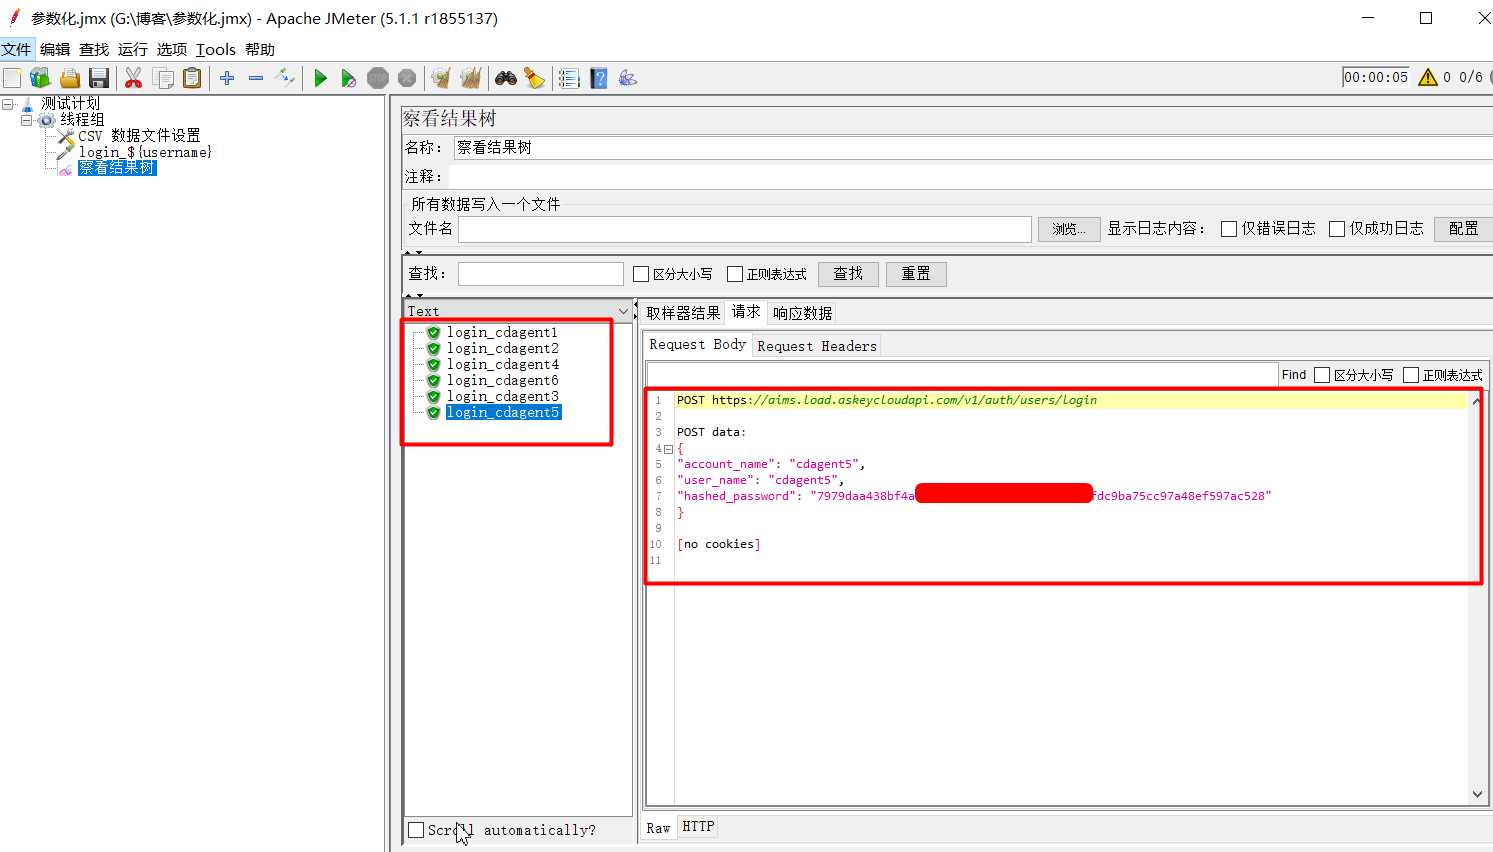Collapse the 线程组 tree node
1493x852 pixels.
(27, 120)
